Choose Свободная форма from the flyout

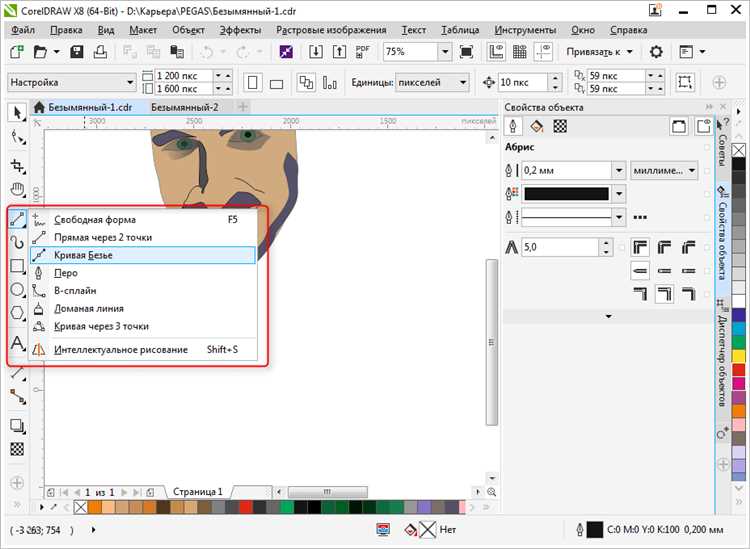[x=143, y=220]
